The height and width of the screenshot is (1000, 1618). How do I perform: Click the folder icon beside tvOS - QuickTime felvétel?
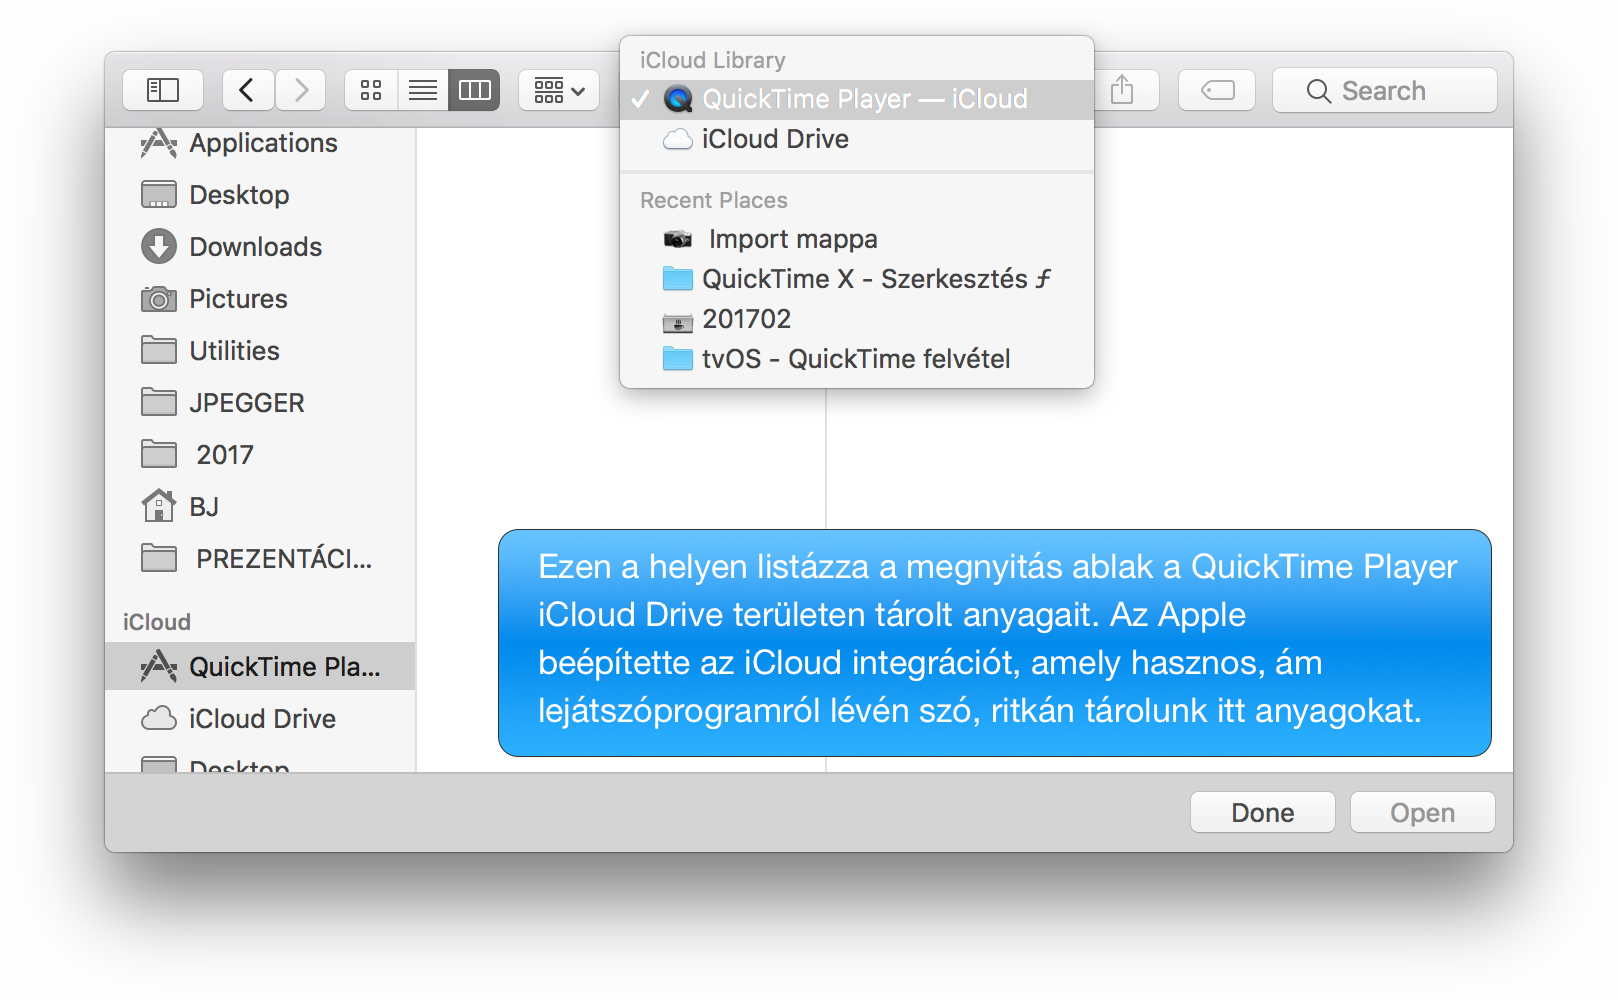[678, 359]
